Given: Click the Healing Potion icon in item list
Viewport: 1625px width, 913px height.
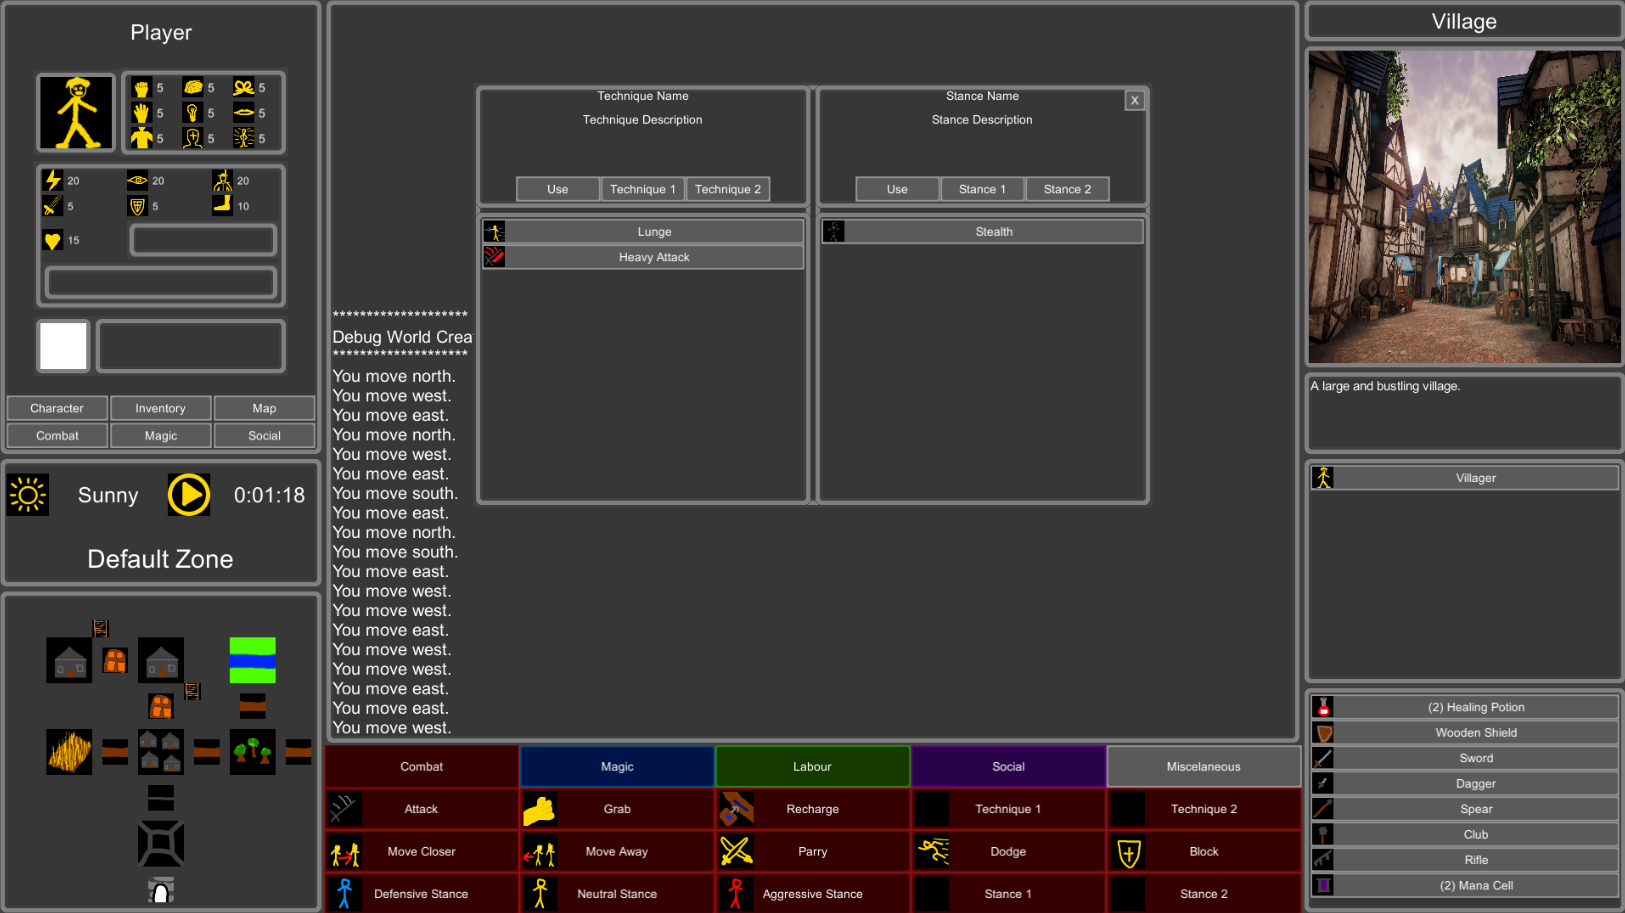Looking at the screenshot, I should click(x=1323, y=707).
